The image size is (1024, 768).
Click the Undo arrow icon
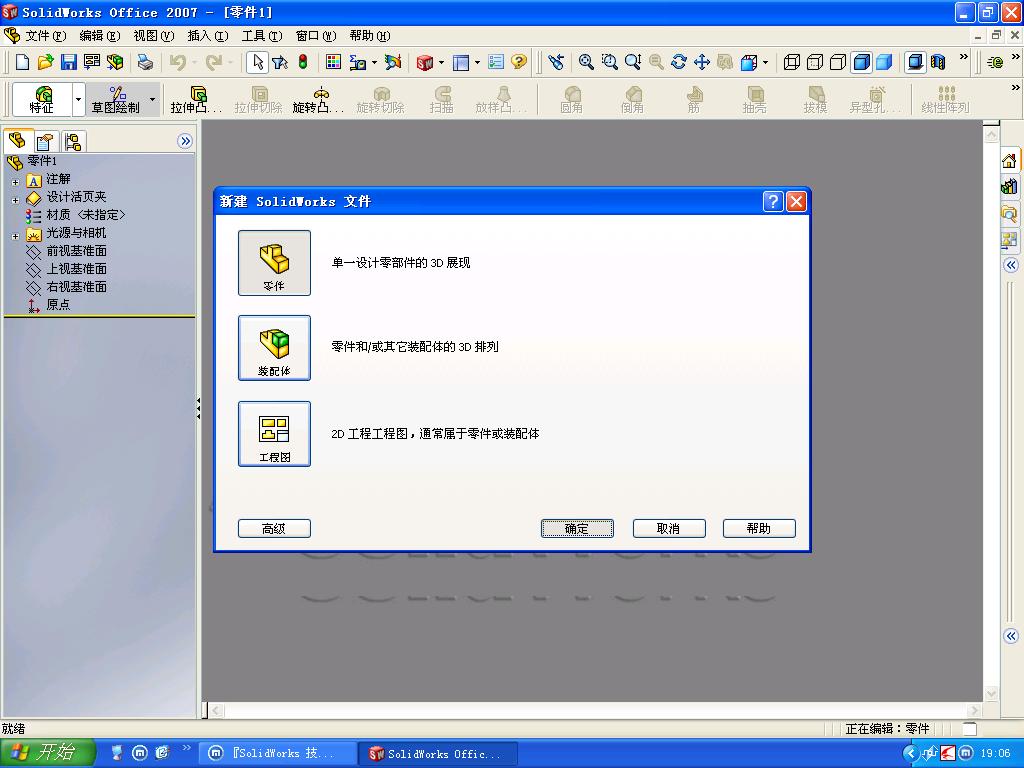point(178,62)
